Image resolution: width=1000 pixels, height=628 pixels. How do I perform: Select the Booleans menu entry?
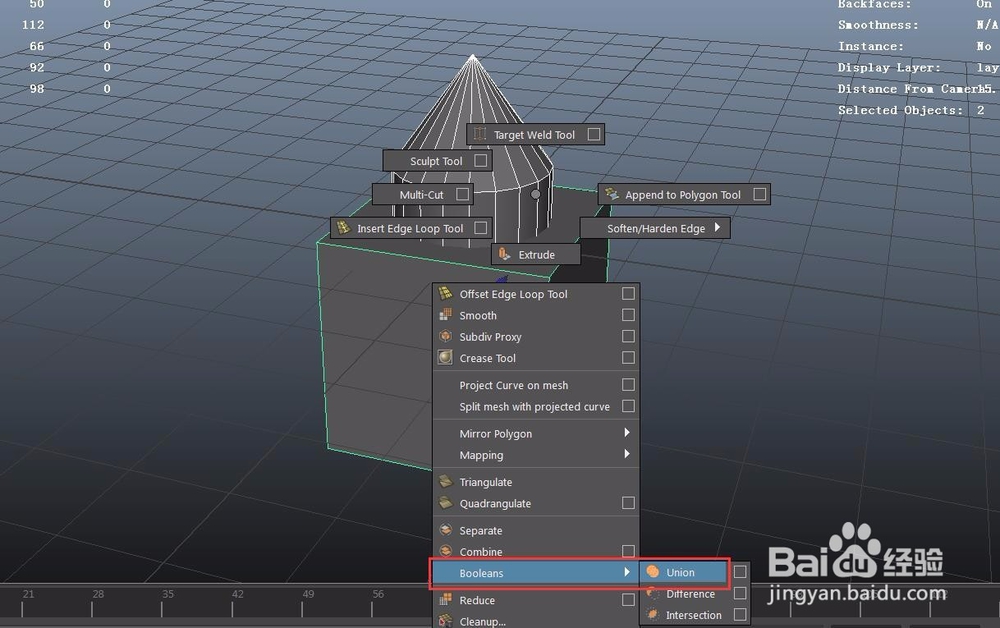point(536,573)
